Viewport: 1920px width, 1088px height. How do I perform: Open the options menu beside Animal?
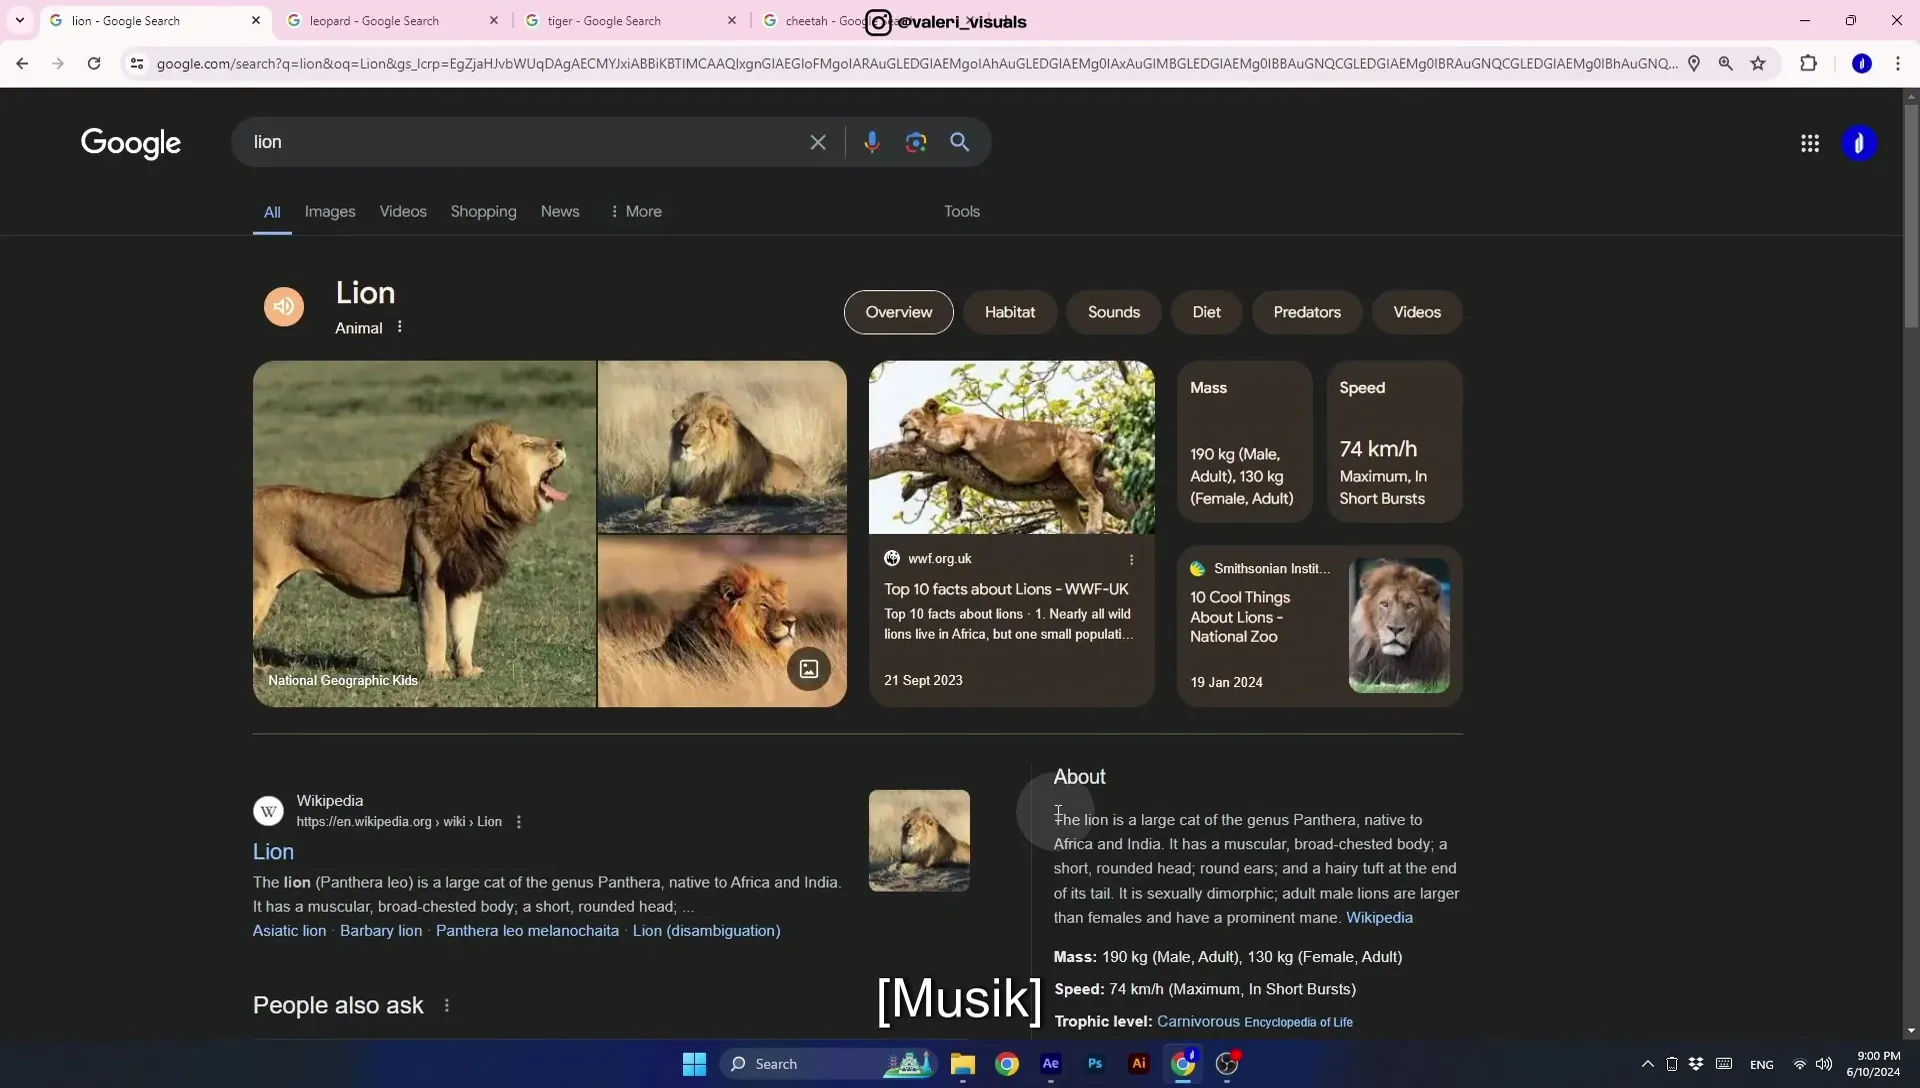[400, 327]
